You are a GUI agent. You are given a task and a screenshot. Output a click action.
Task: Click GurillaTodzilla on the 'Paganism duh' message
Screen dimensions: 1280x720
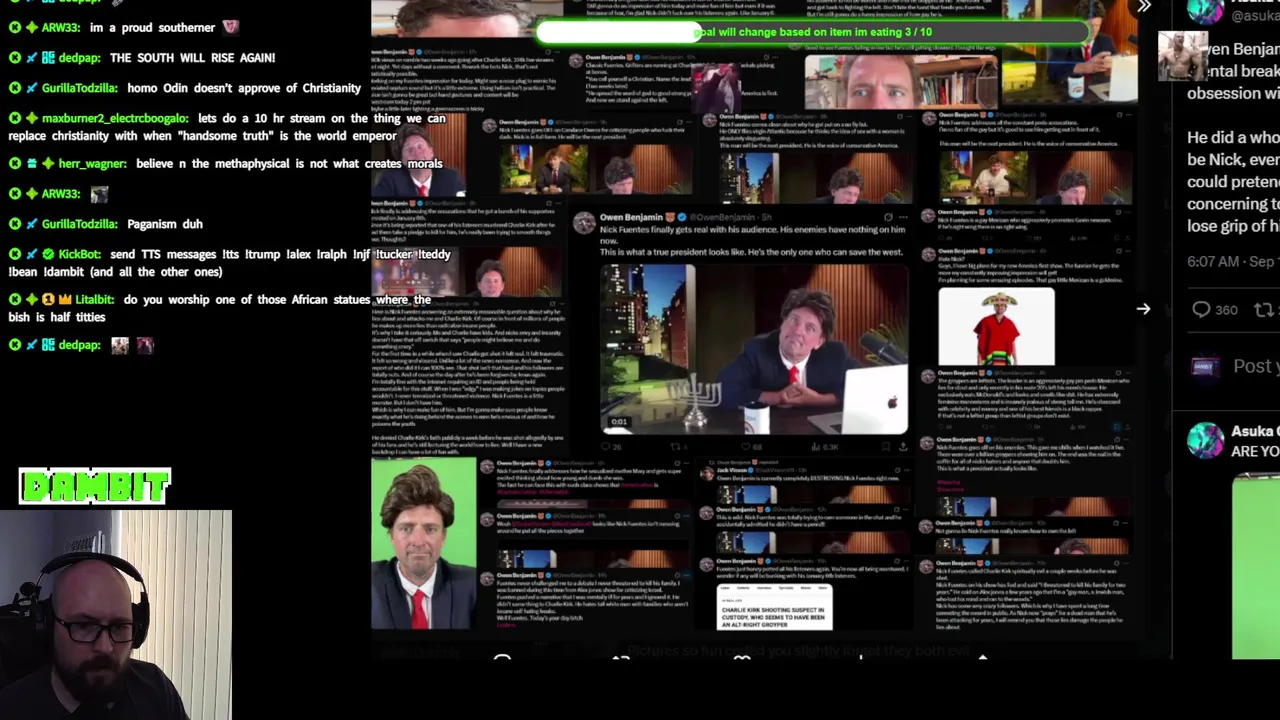(80, 224)
